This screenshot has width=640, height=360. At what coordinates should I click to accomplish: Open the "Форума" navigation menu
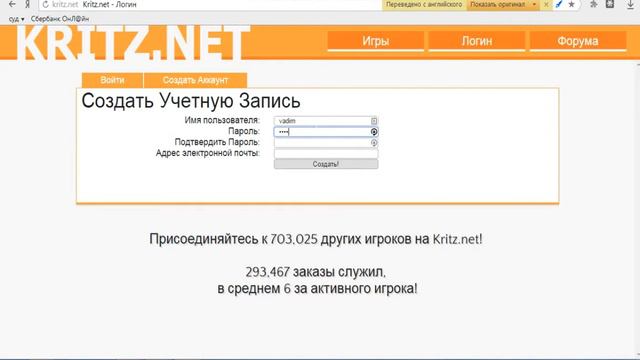(578, 41)
